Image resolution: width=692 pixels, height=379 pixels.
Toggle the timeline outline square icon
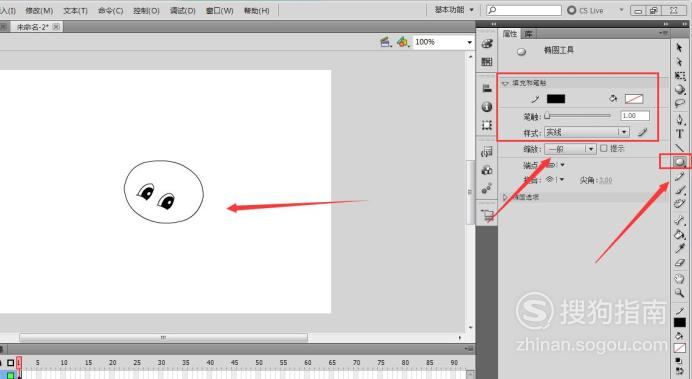[x=11, y=363]
